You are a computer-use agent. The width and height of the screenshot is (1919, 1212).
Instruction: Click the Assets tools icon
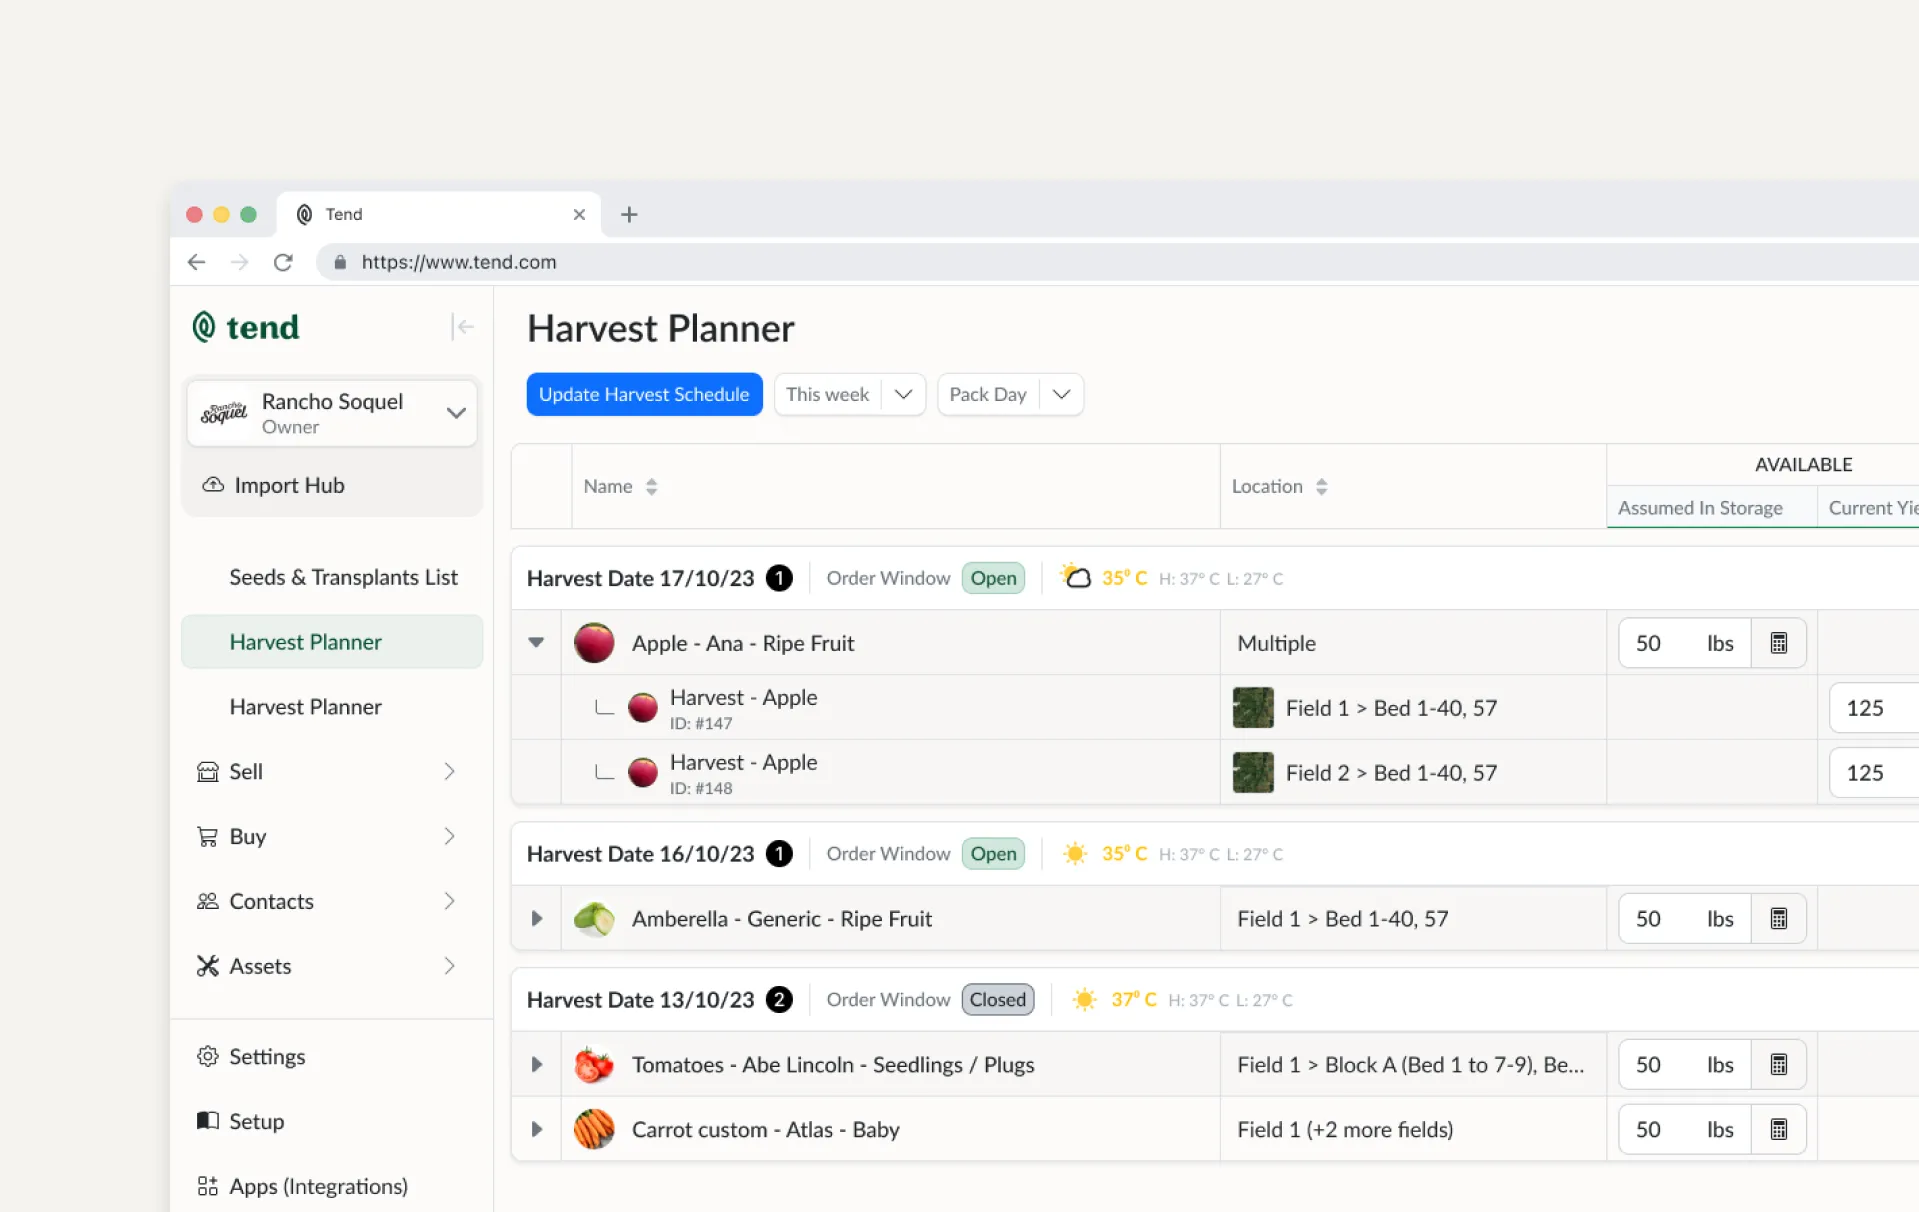click(207, 965)
